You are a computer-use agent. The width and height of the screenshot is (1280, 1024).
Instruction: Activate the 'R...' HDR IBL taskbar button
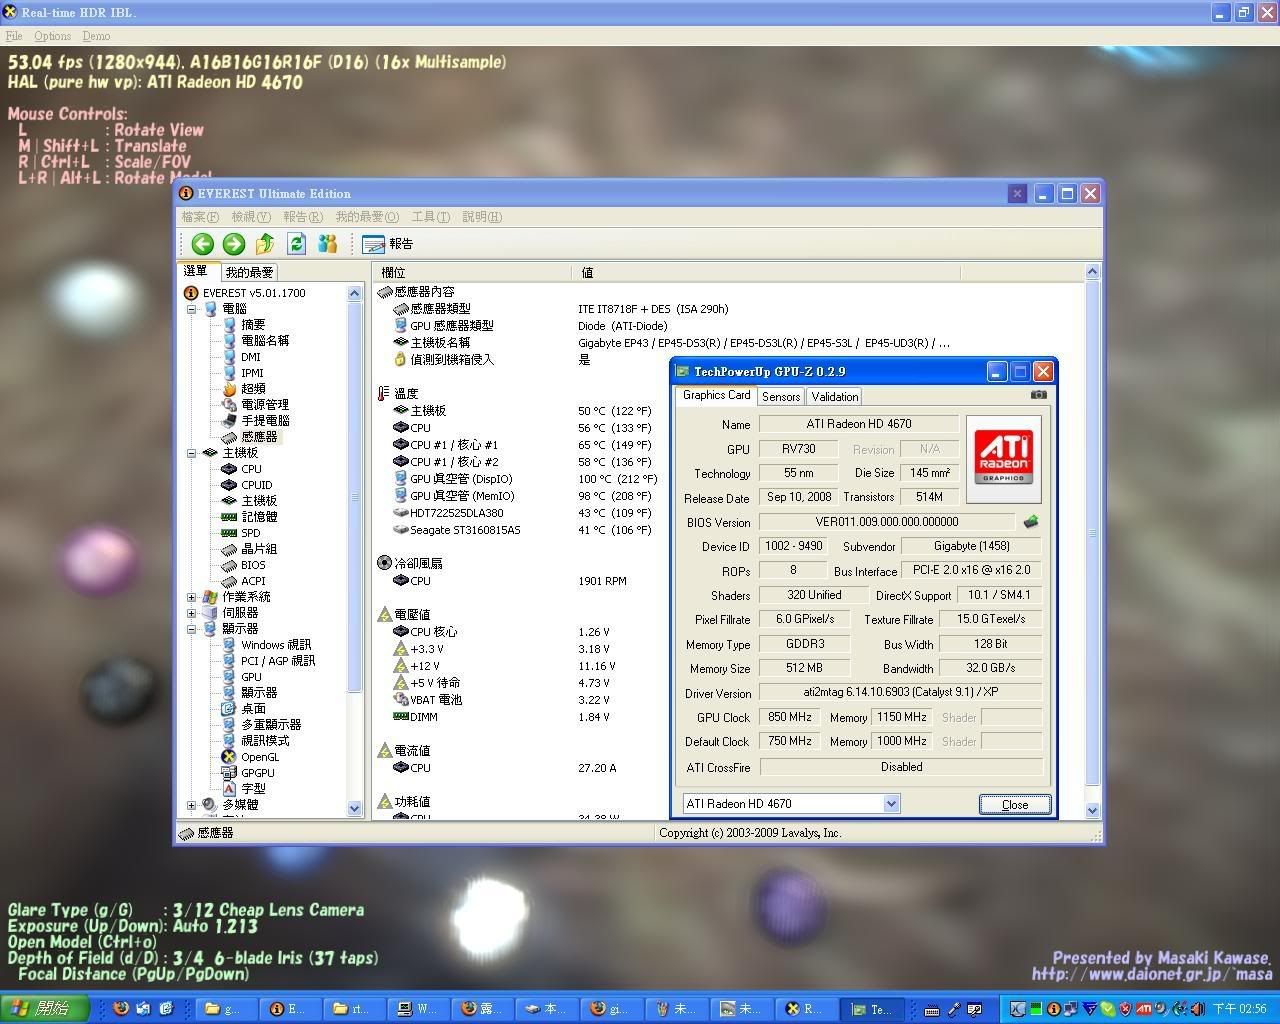[808, 1009]
